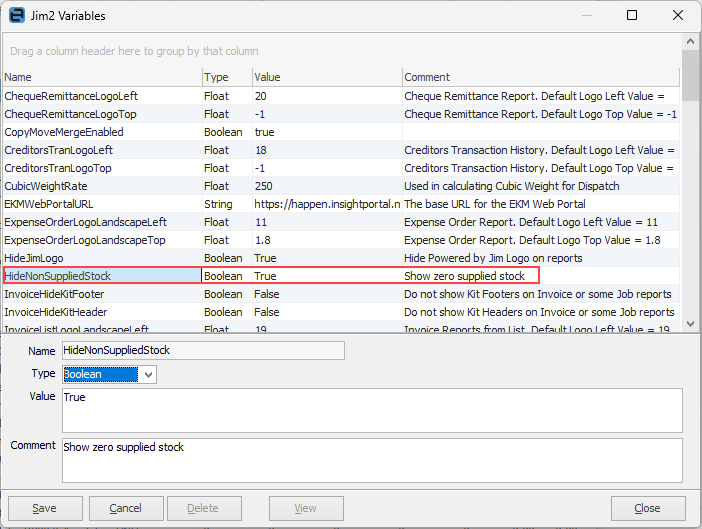Click the Comment column header
The width and height of the screenshot is (702, 529).
click(540, 77)
